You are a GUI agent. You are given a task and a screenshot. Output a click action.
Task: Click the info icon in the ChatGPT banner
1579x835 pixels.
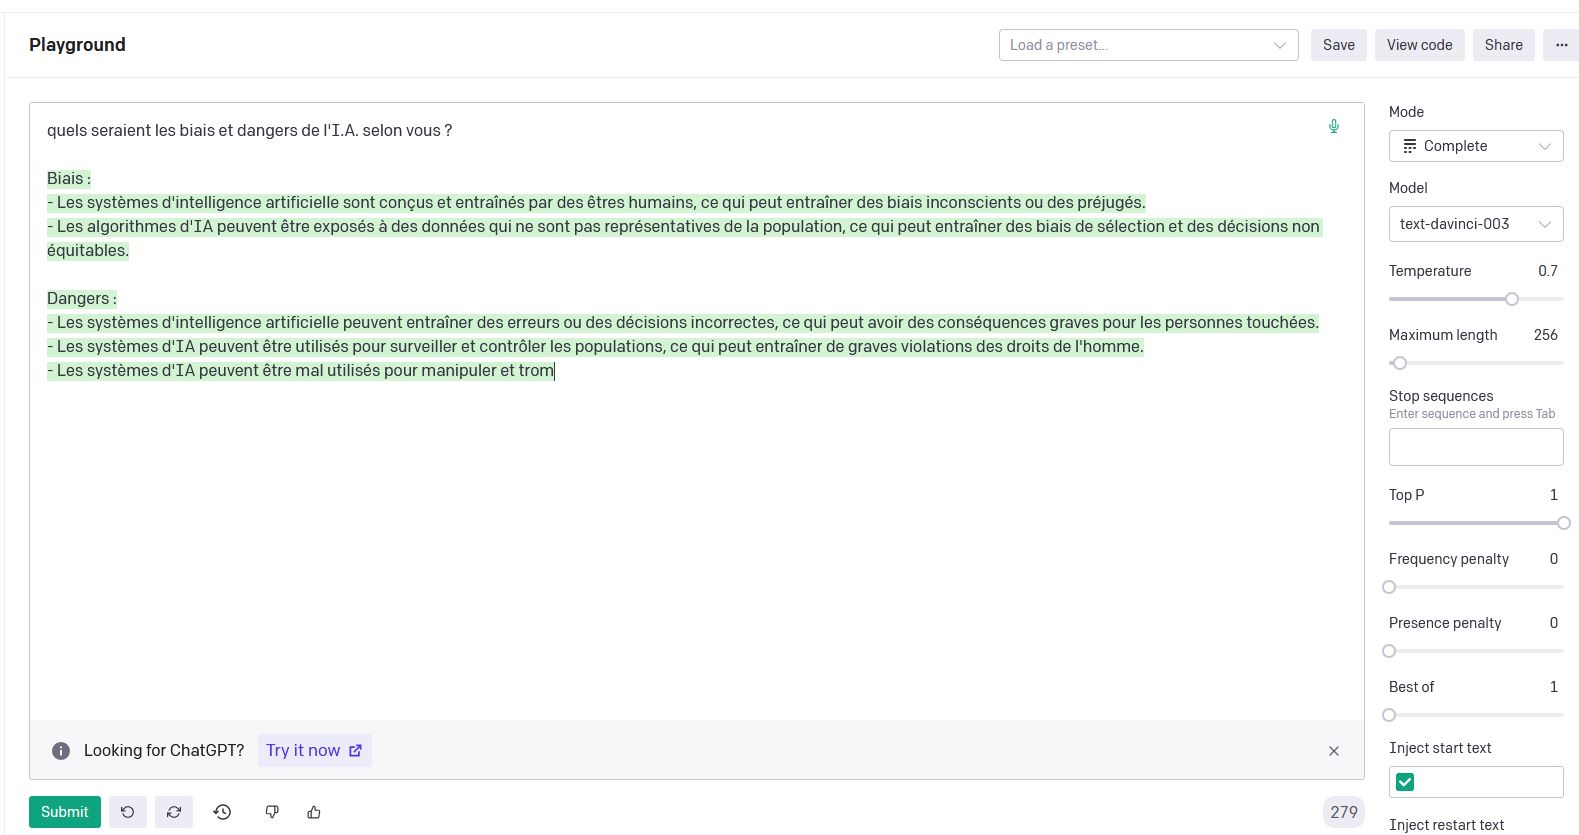click(61, 751)
